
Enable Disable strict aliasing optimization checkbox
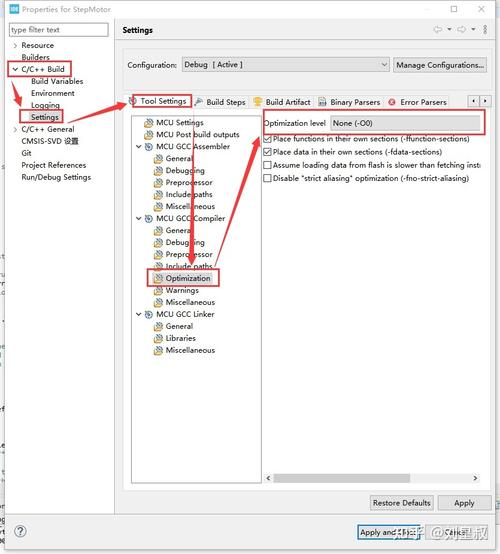tap(267, 178)
